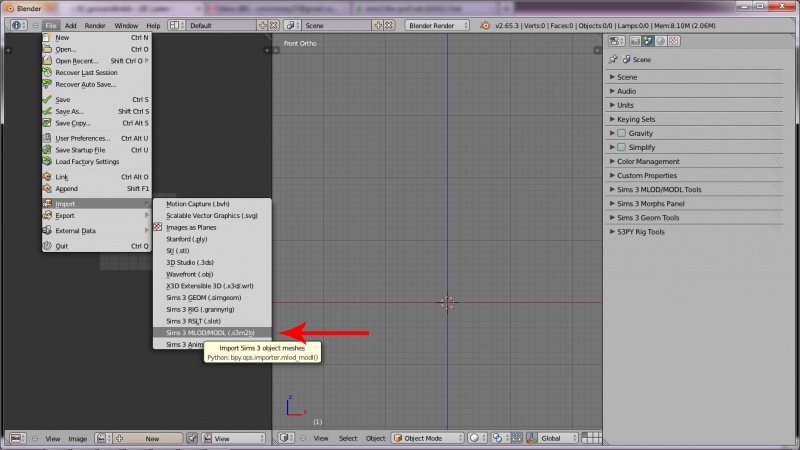Open the Add menu
This screenshot has height=450, width=800.
[x=70, y=26]
